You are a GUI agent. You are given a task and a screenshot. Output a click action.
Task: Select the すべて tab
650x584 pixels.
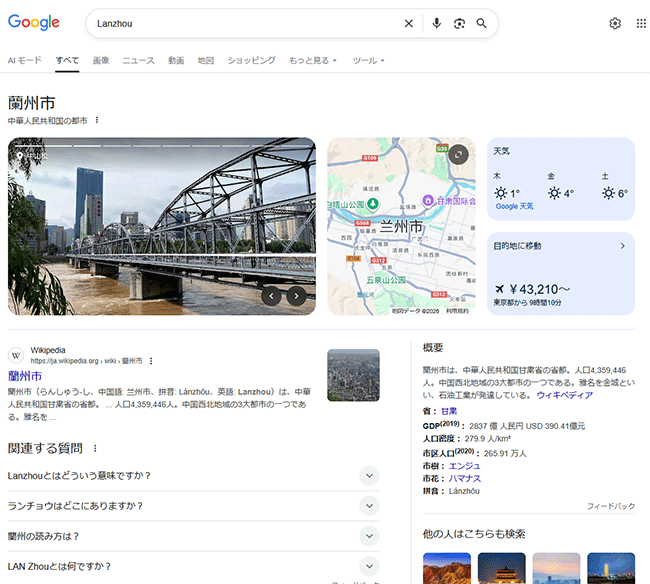67,61
